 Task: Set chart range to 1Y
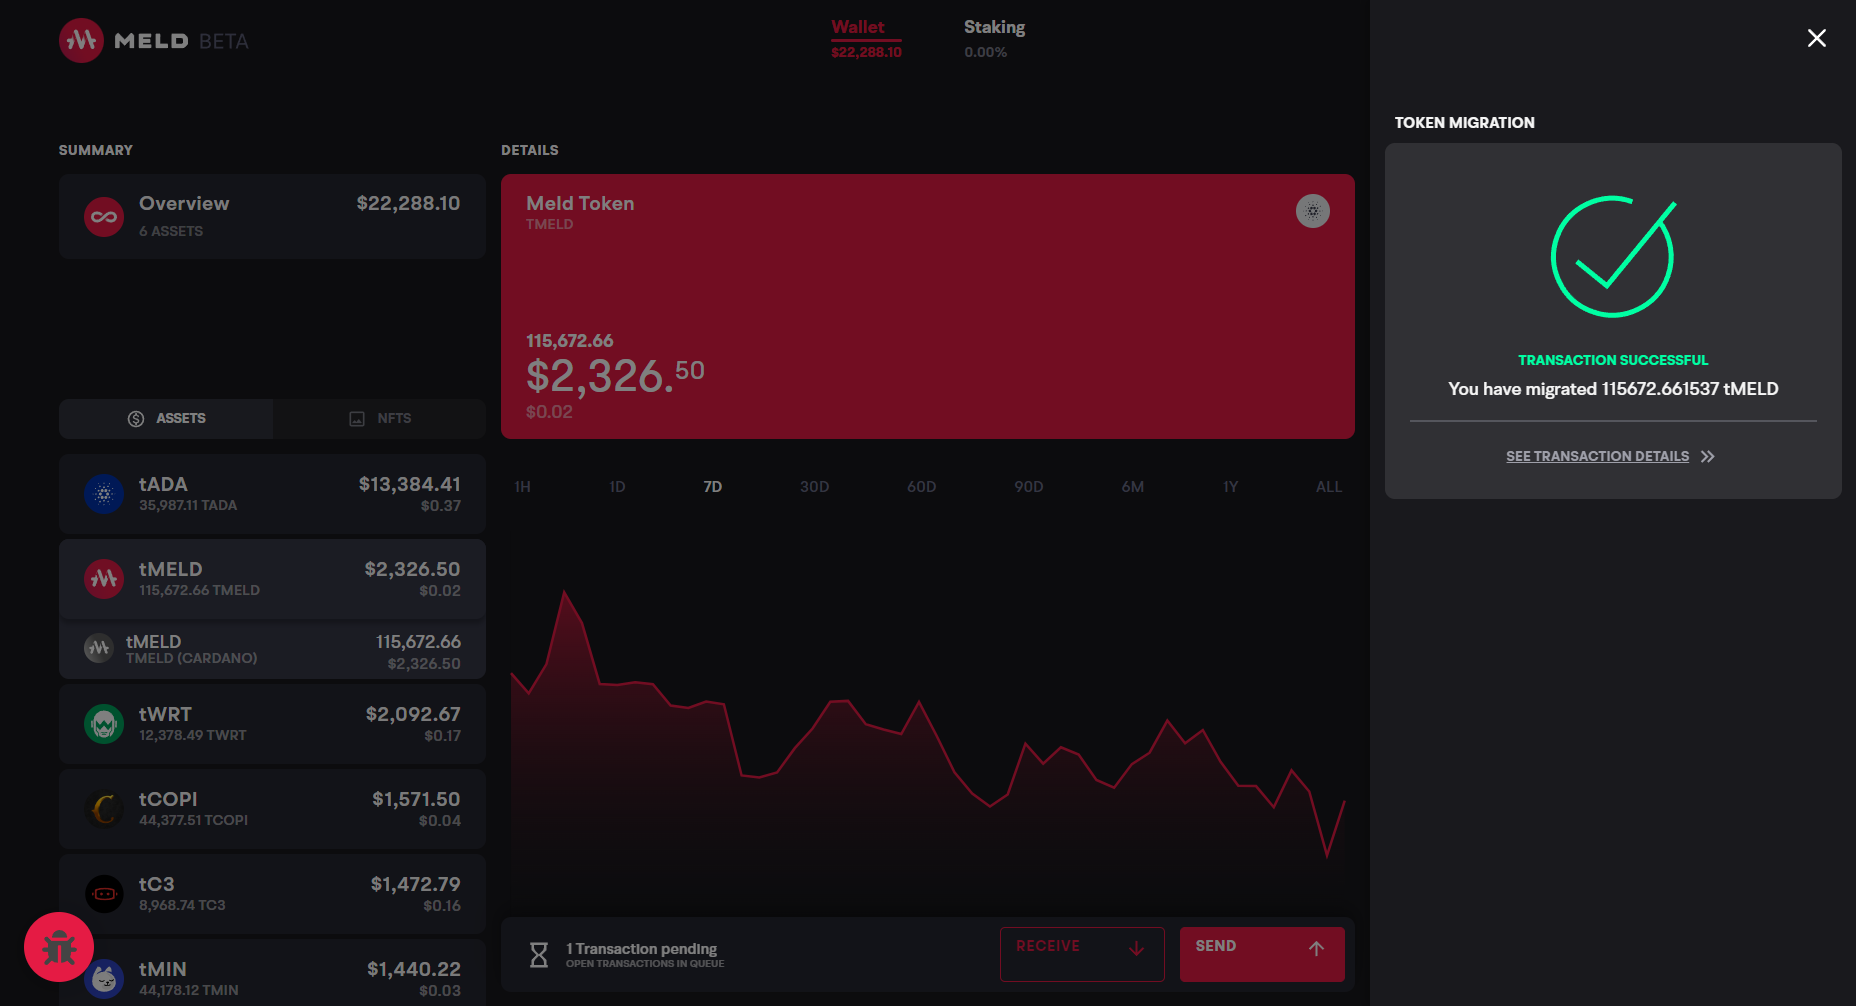[1230, 487]
